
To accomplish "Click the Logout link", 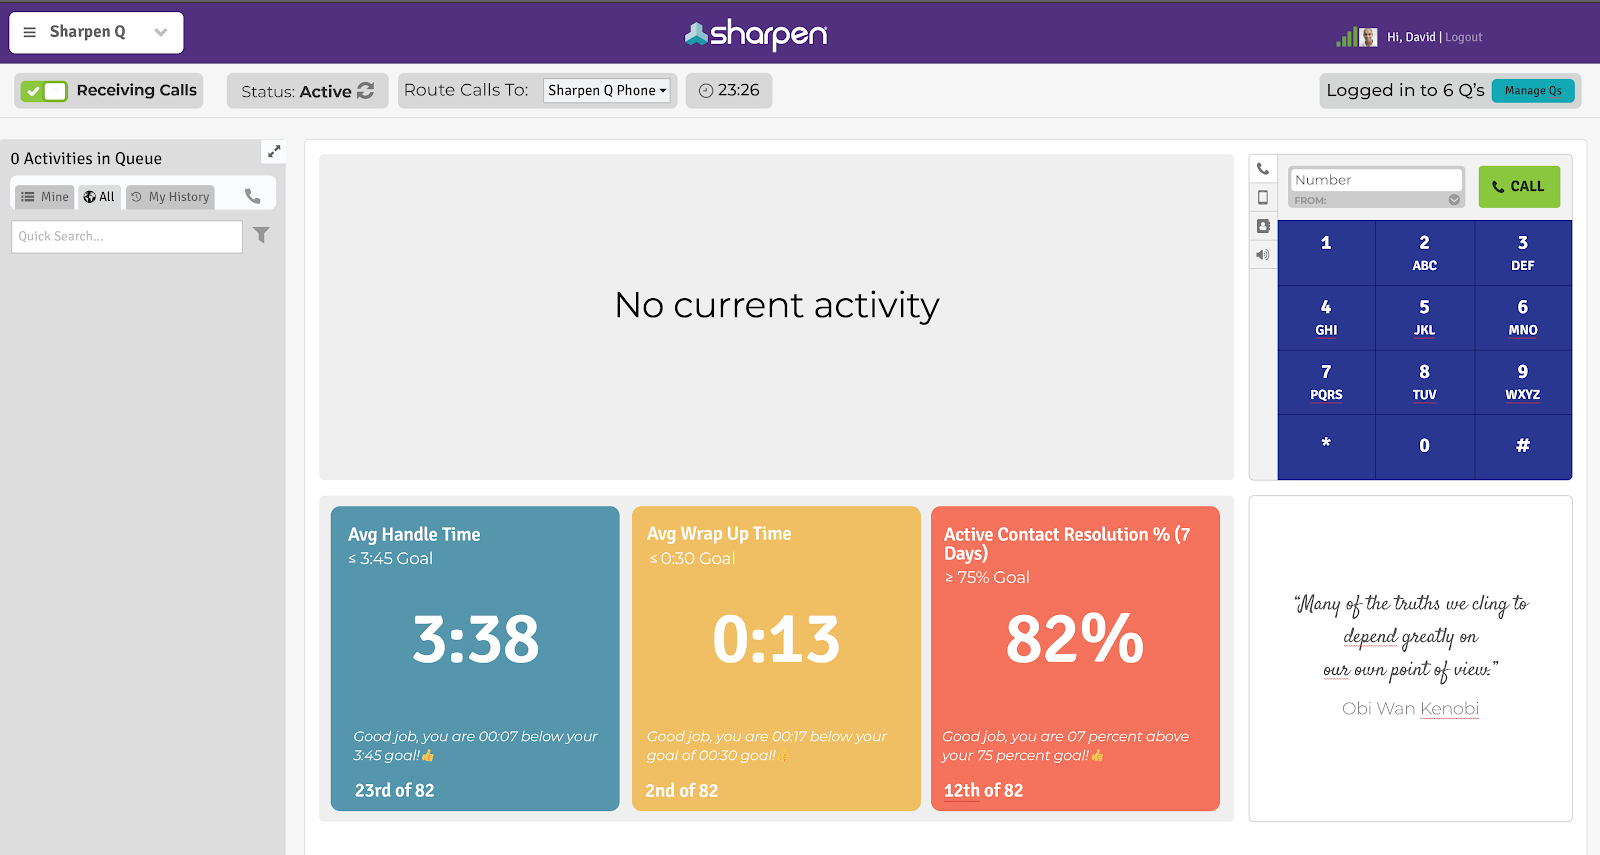I will point(1464,37).
